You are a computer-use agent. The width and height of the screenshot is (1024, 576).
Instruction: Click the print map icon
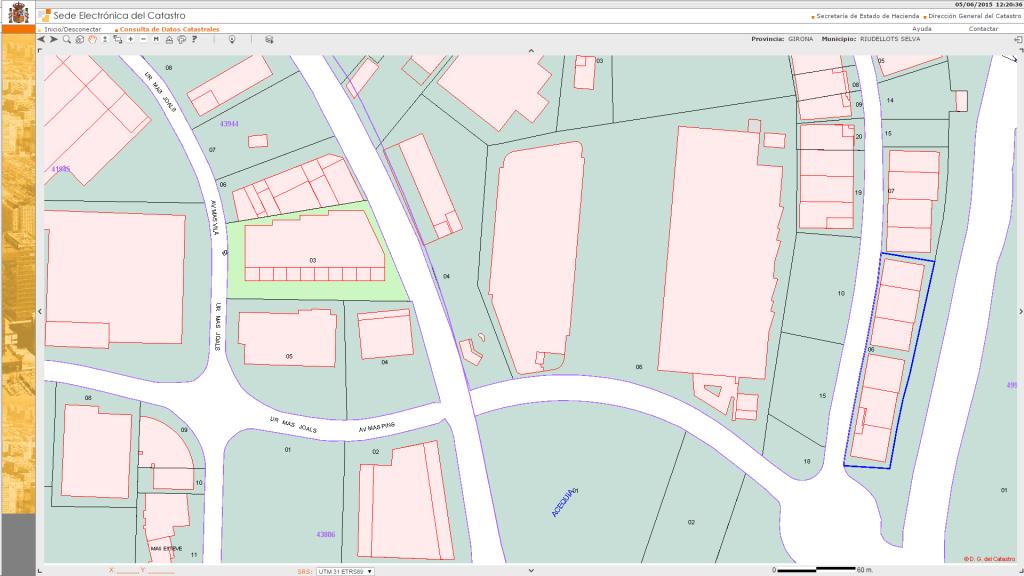[x=169, y=39]
